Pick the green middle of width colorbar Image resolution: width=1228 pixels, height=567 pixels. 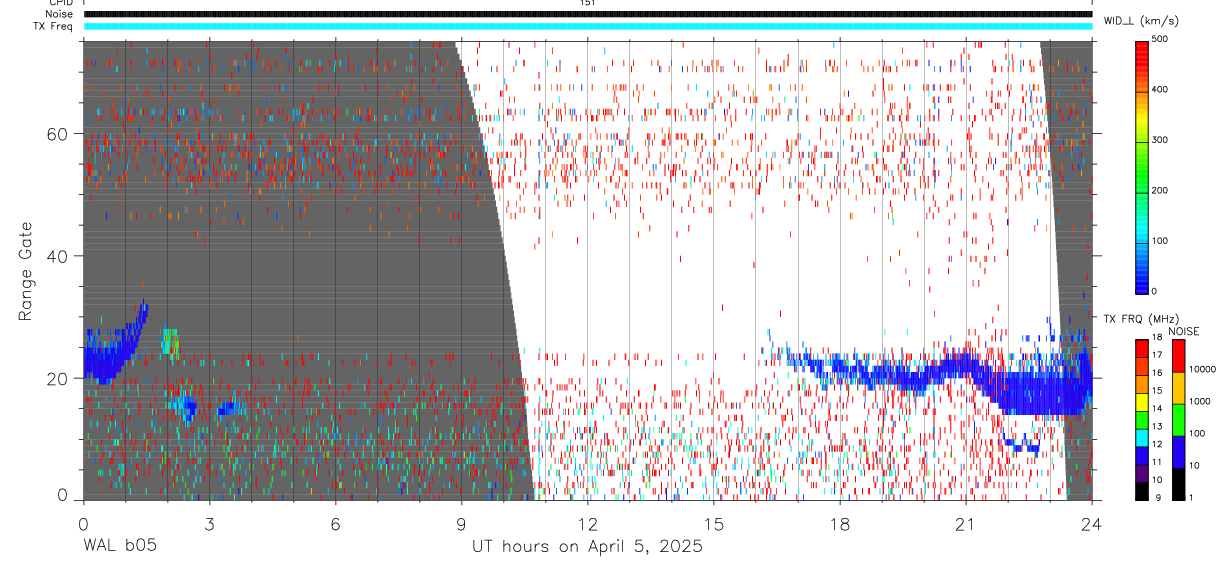tap(1141, 166)
